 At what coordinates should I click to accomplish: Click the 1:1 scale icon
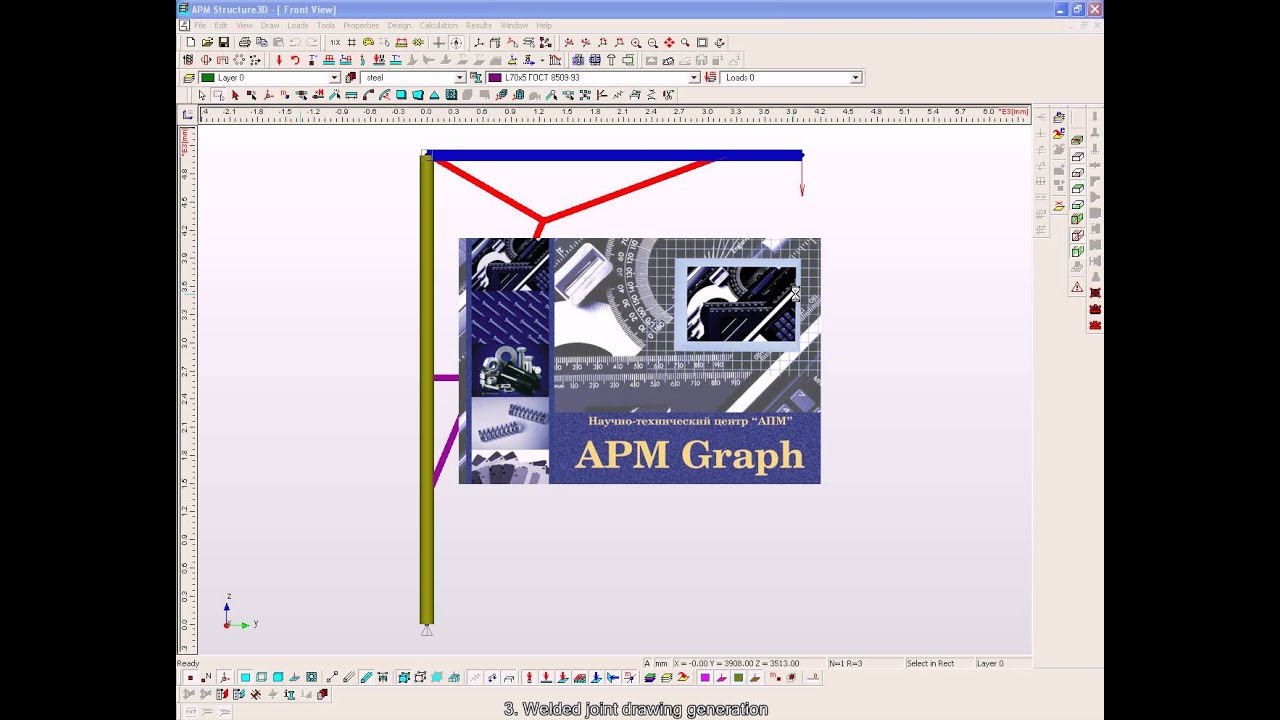336,42
